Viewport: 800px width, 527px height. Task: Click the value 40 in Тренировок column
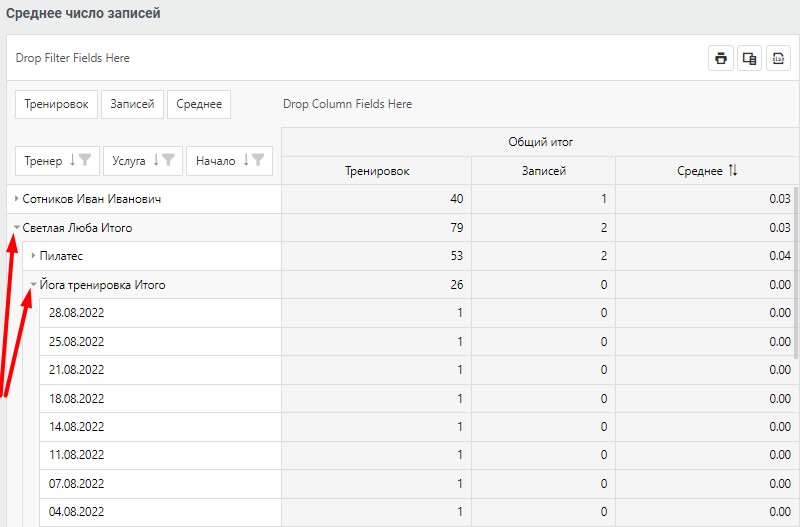coord(457,198)
